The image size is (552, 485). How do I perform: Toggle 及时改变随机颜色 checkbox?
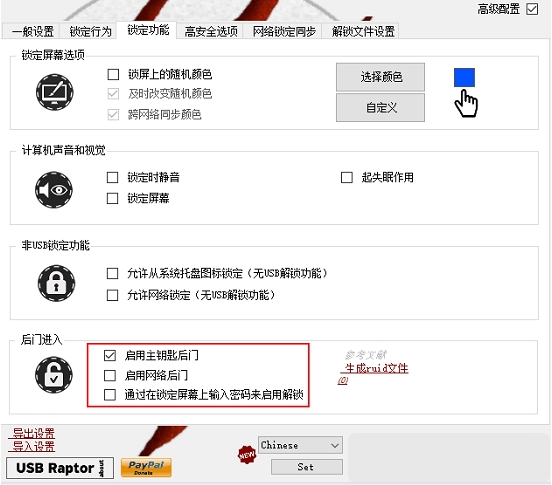pos(113,94)
